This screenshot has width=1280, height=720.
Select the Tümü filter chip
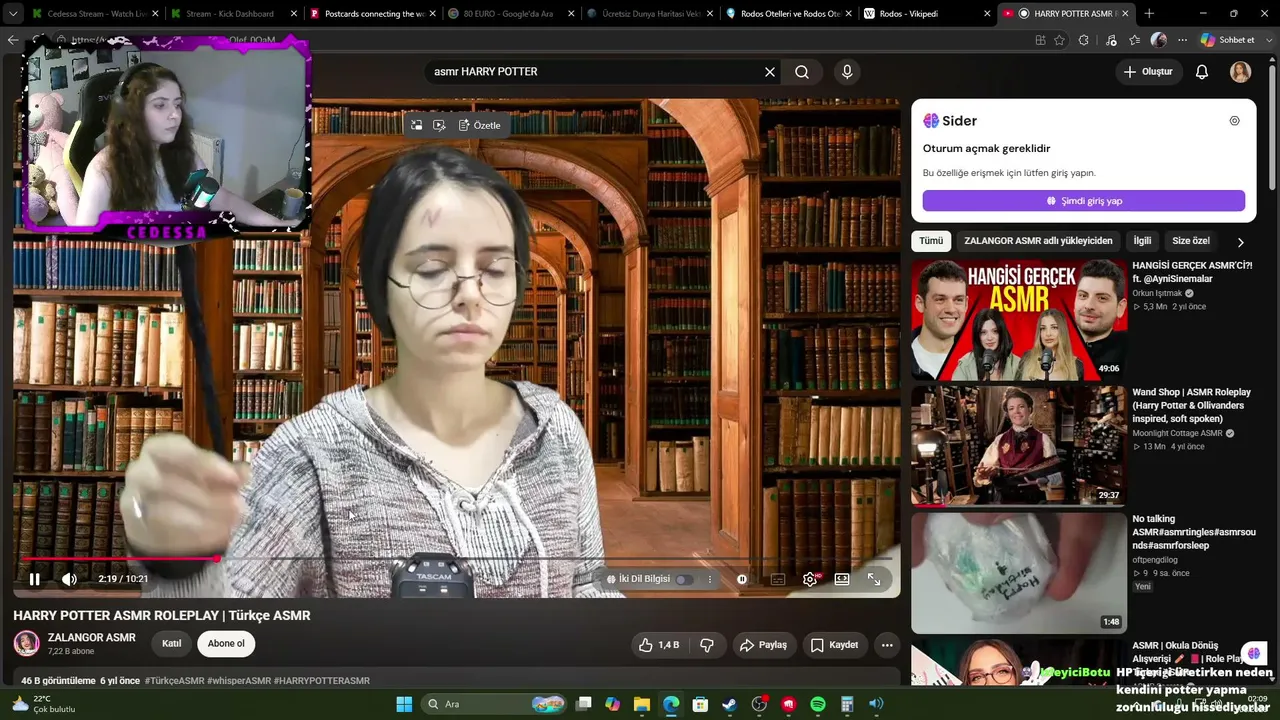coord(931,241)
